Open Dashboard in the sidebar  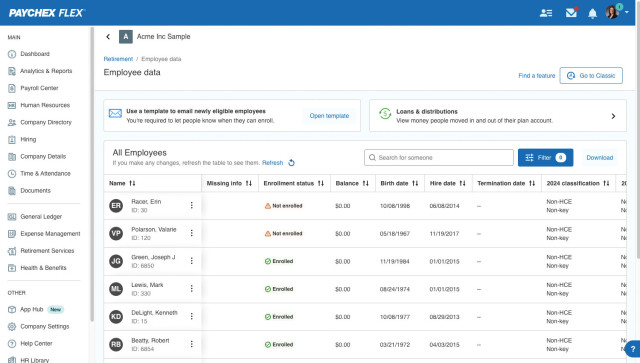tap(35, 53)
